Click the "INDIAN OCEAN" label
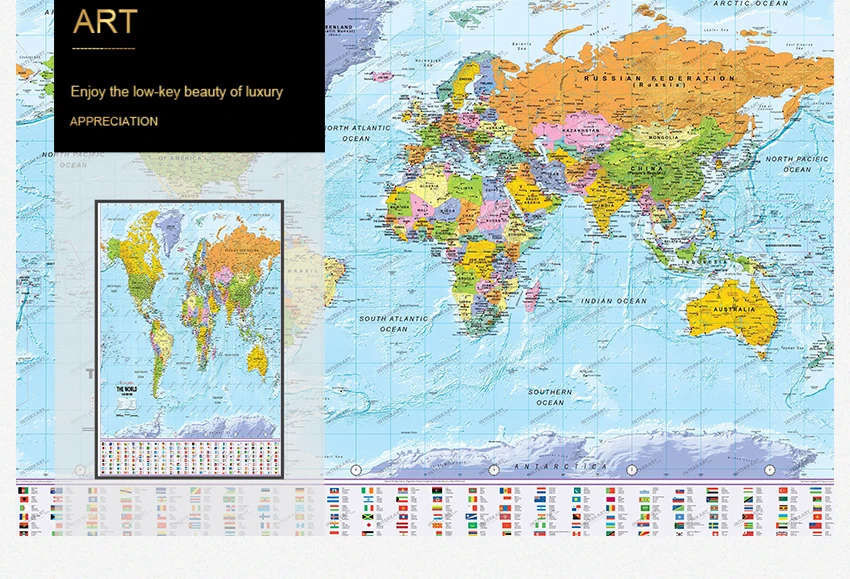 (614, 301)
